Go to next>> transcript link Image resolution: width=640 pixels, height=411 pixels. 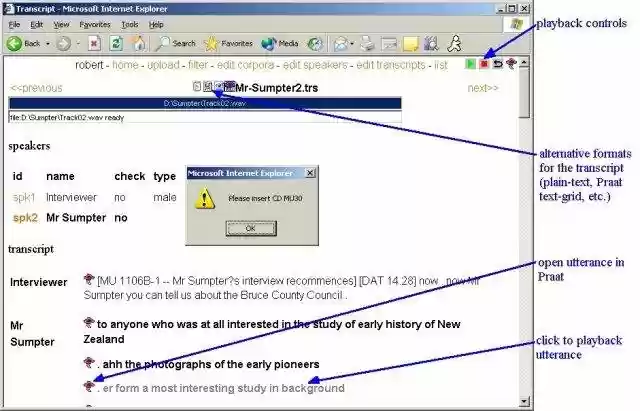(483, 88)
